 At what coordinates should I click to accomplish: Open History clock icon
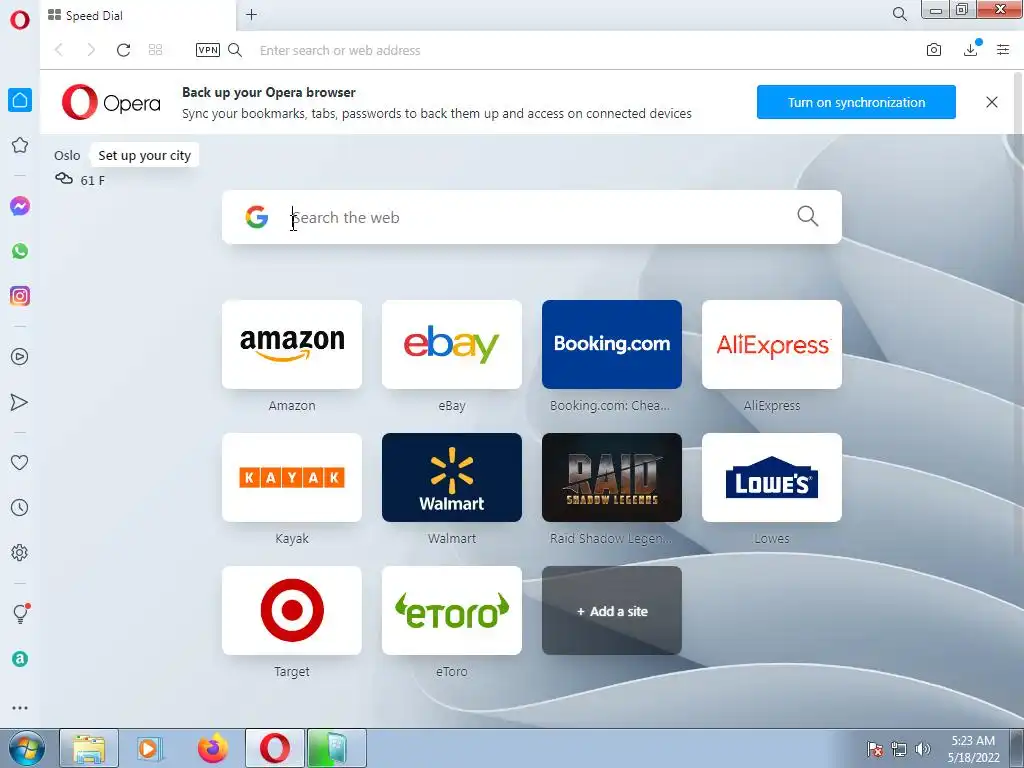(20, 507)
